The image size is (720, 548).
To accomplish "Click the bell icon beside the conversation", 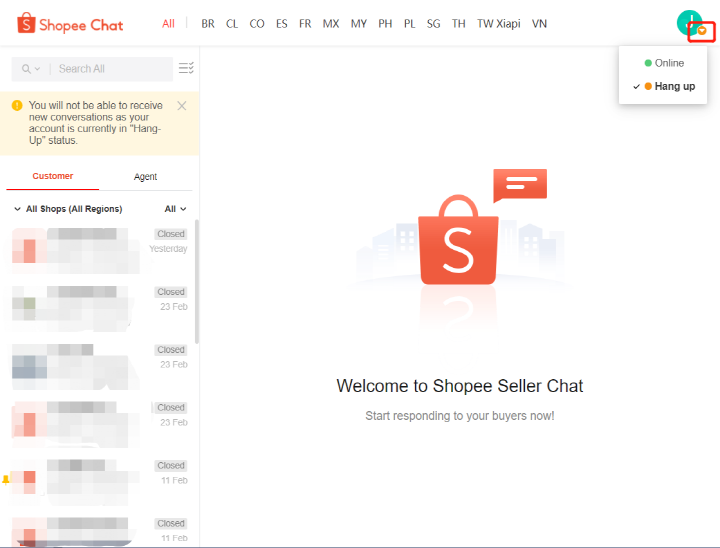I will pyautogui.click(x=5, y=480).
